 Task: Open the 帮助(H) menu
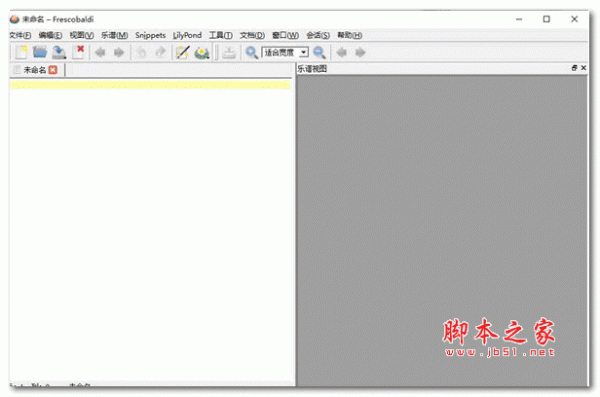[349, 35]
